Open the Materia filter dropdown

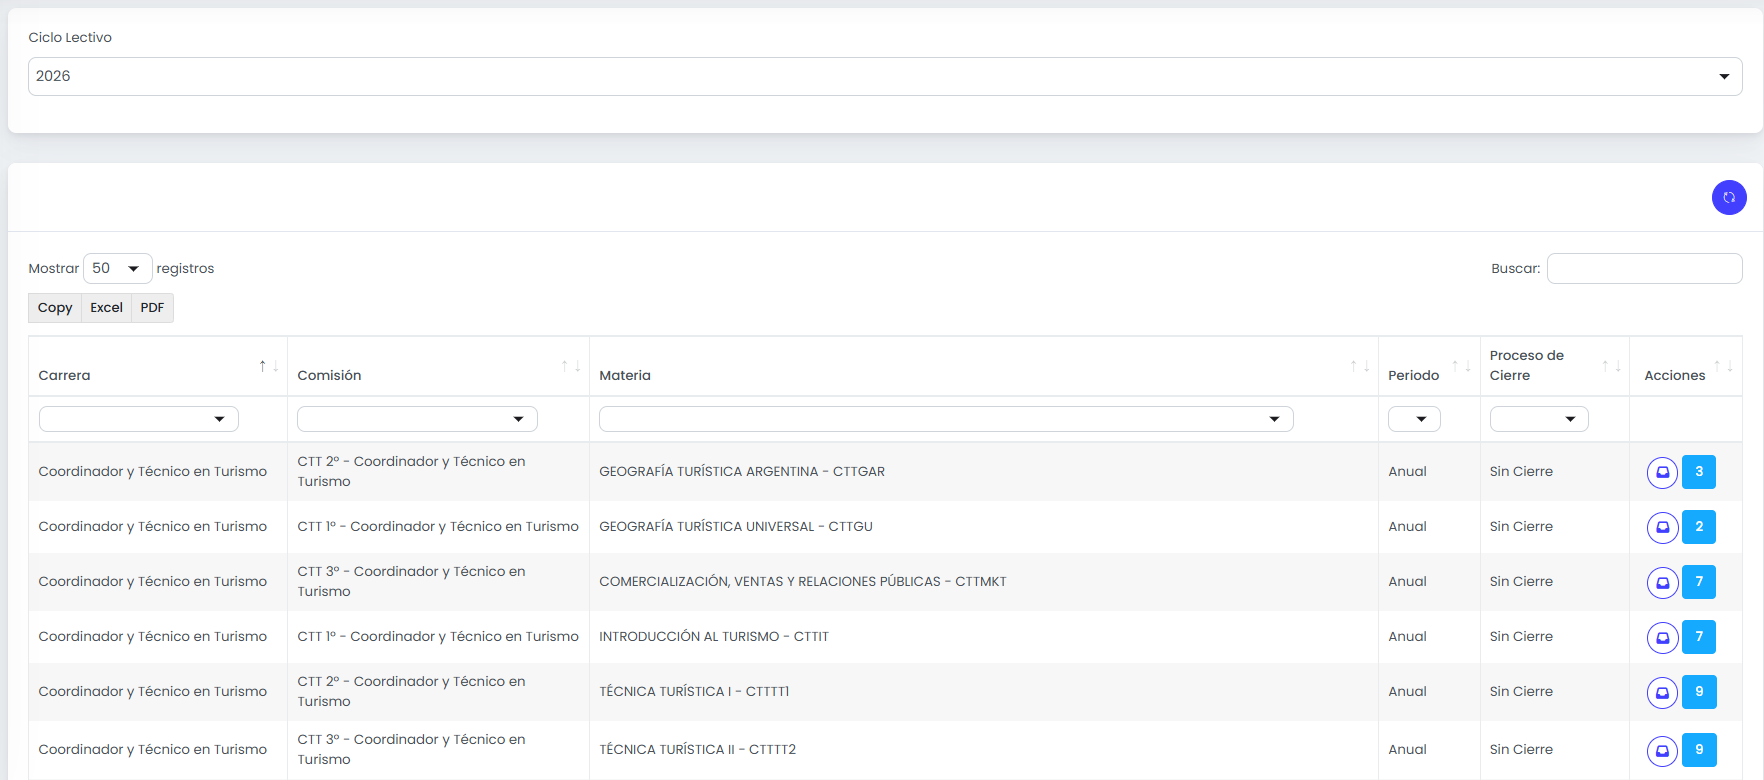[946, 419]
